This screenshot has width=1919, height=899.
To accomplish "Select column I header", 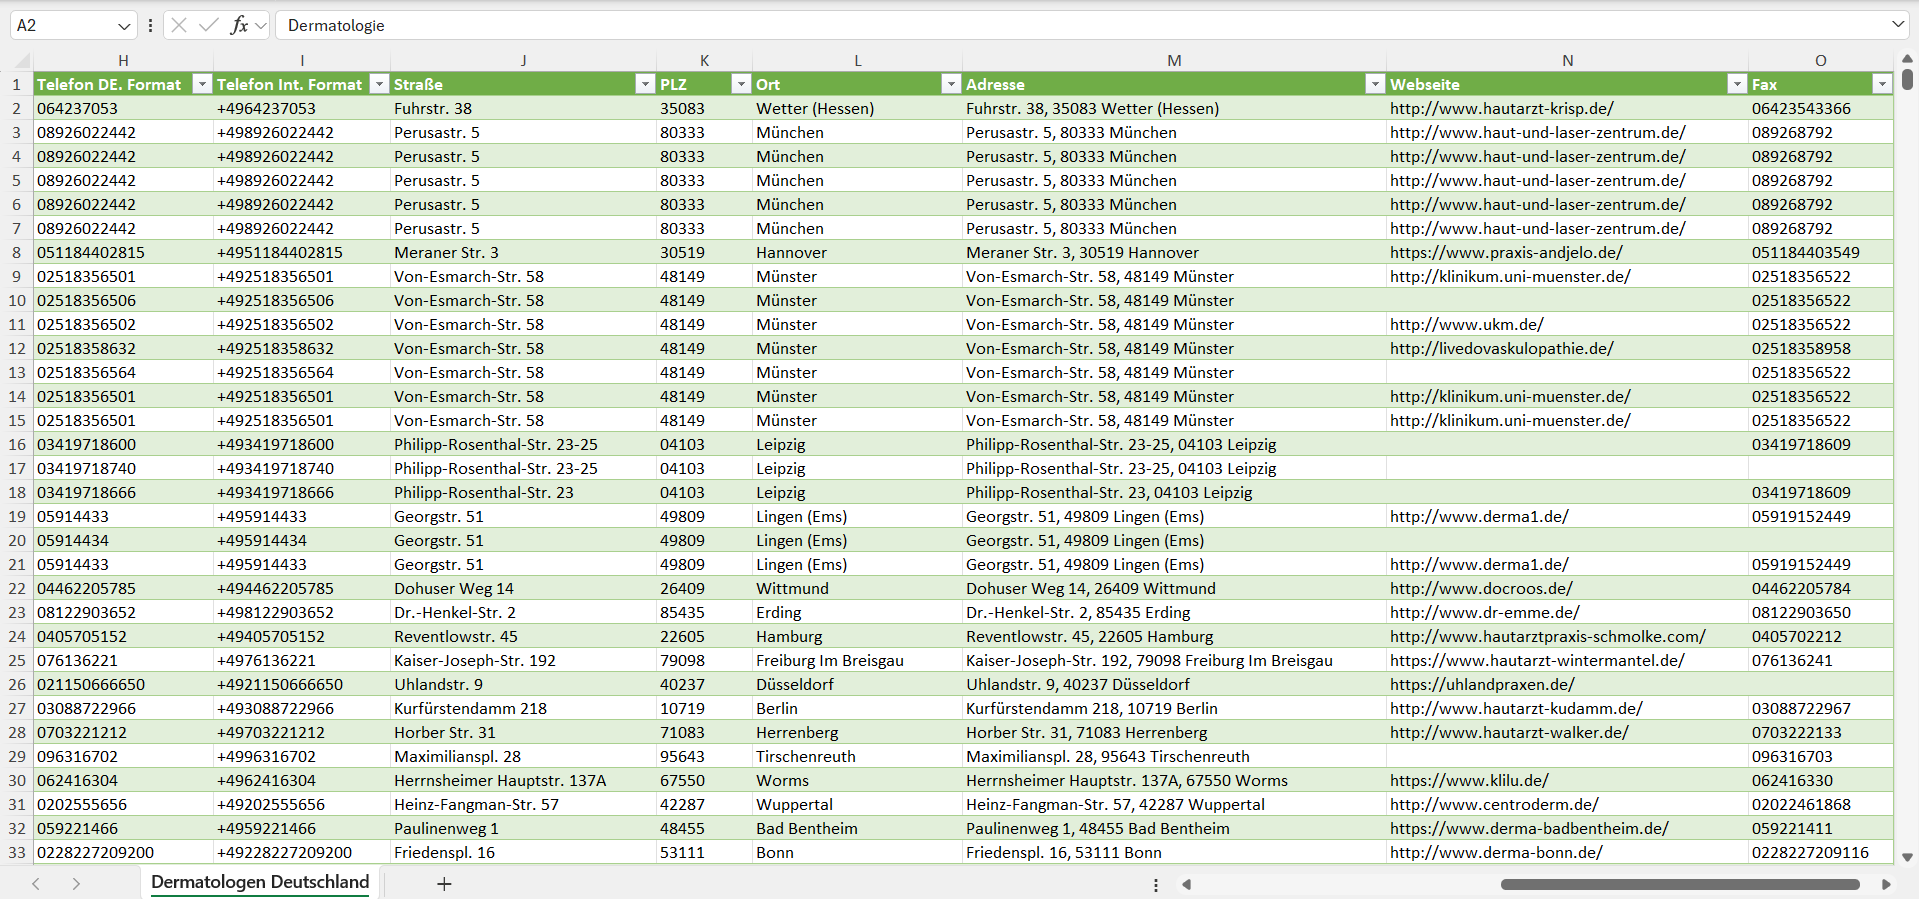I will [x=302, y=60].
